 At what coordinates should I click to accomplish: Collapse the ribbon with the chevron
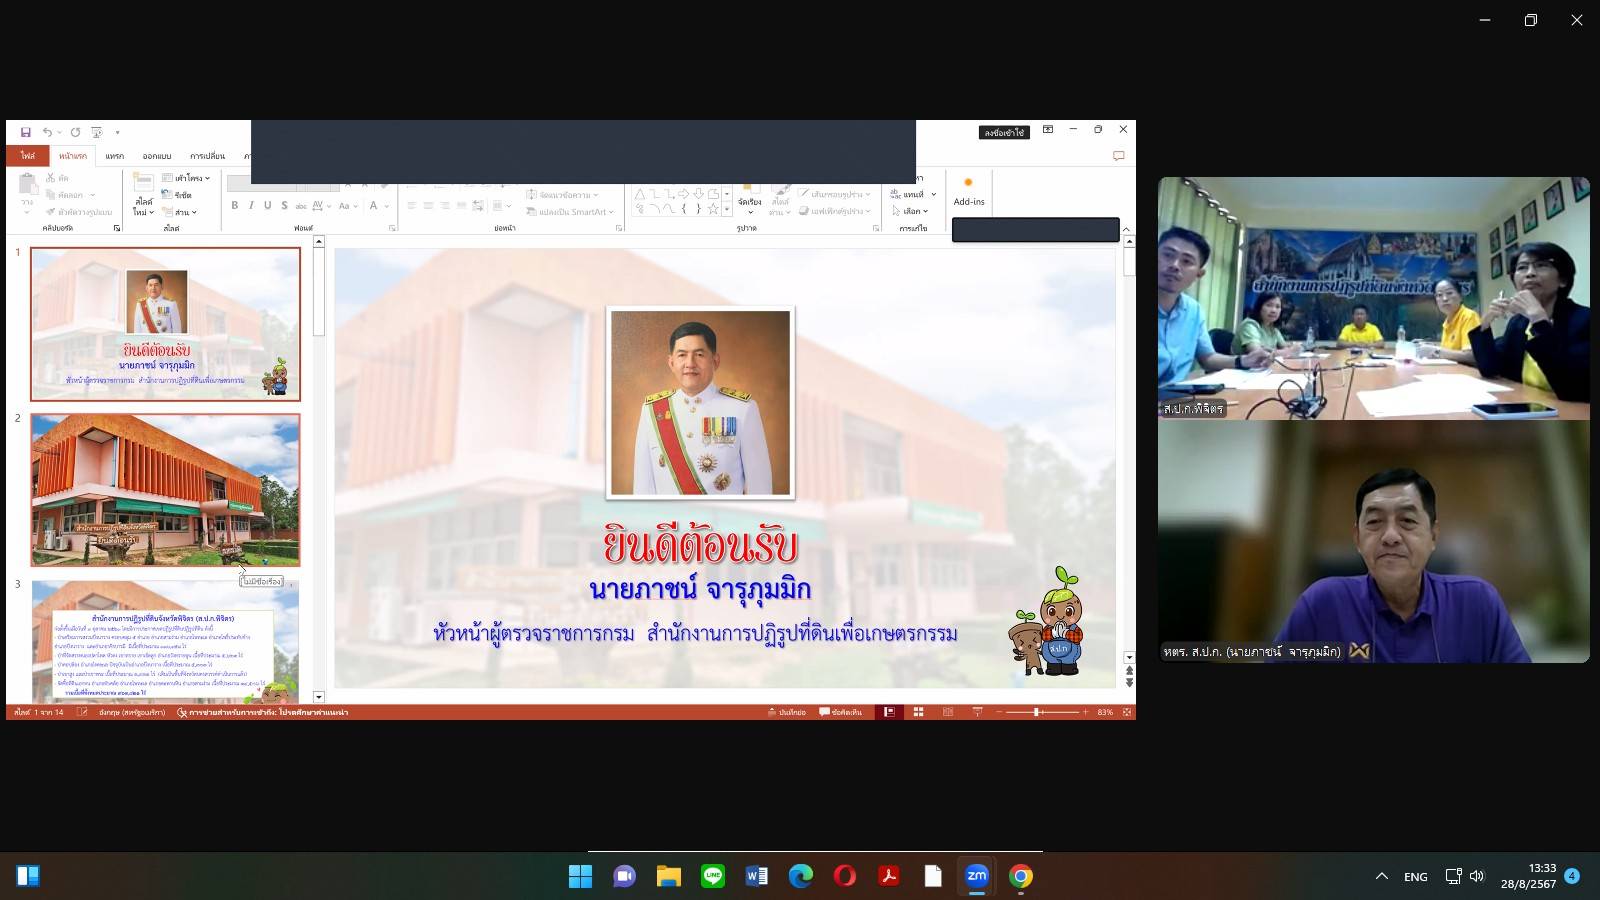[x=1126, y=229]
